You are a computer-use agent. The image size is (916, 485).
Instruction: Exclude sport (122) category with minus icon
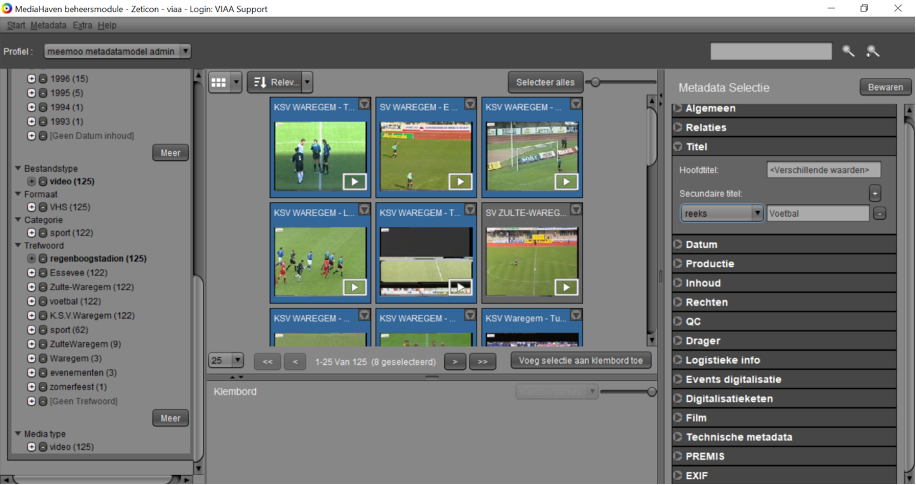(43, 233)
